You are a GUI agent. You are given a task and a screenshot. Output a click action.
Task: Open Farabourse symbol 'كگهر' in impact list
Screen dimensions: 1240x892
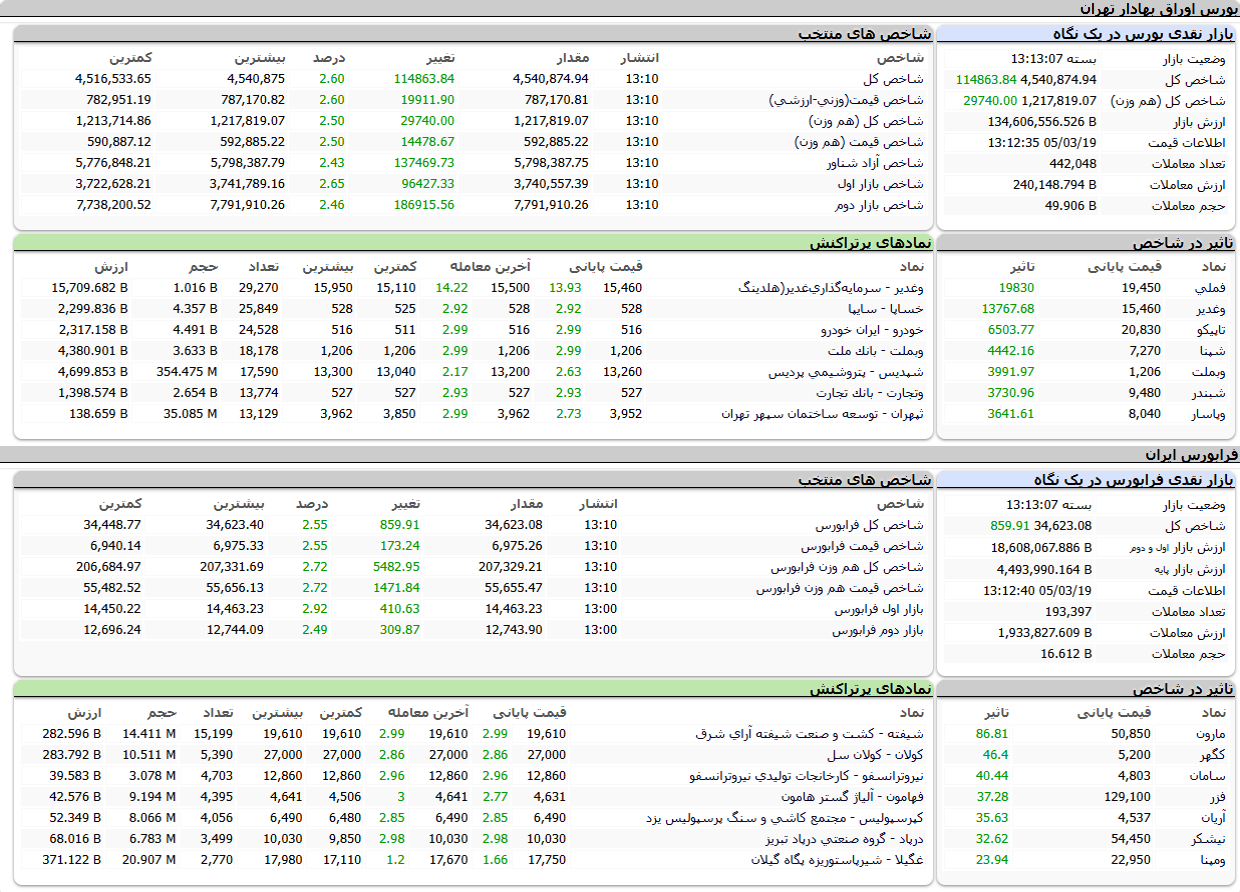click(1211, 754)
